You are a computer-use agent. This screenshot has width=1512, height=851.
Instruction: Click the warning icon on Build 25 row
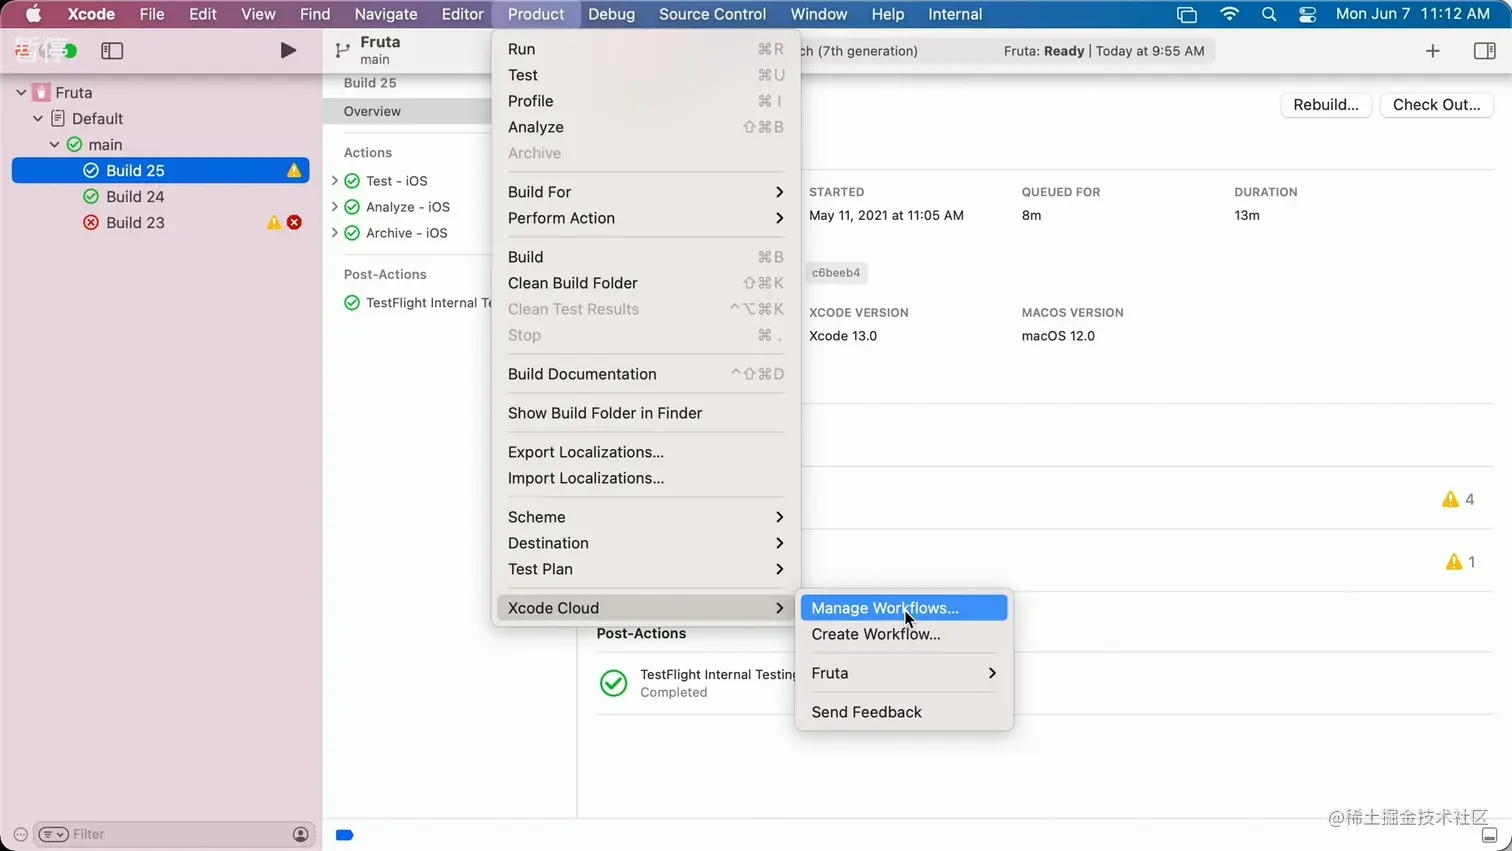pos(294,170)
